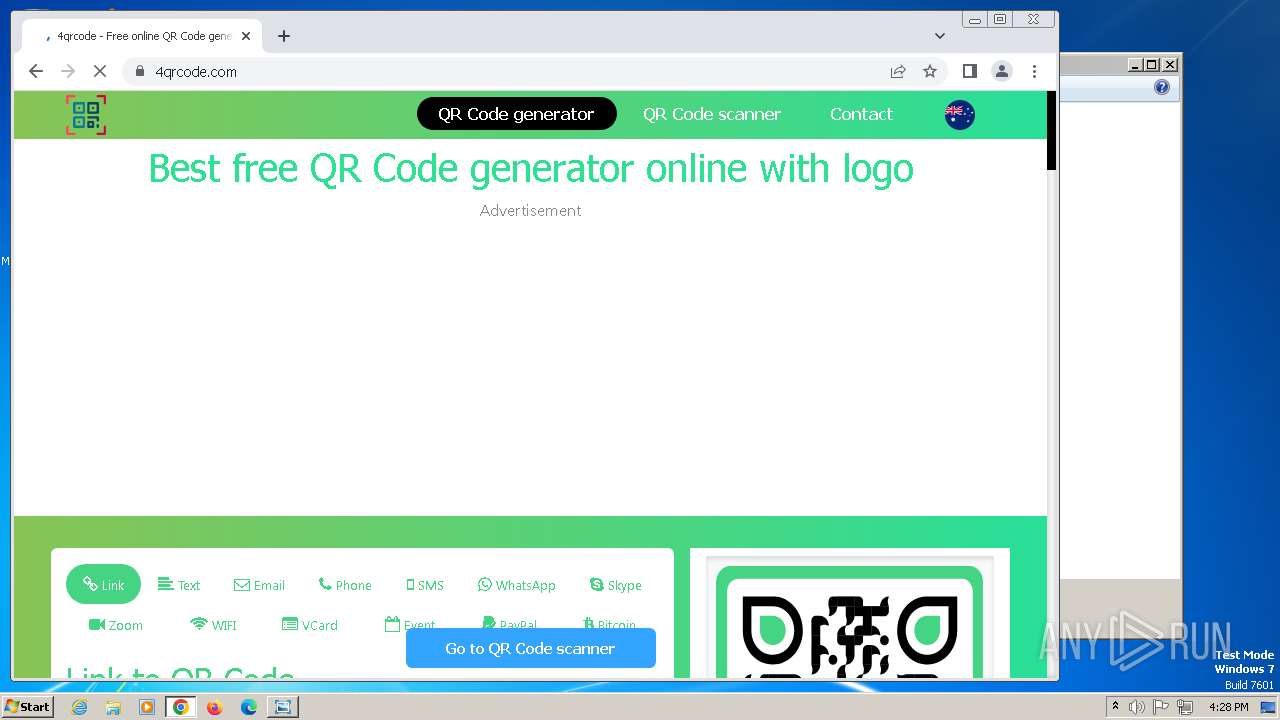
Task: Launch Internet Explorer from the taskbar
Action: (x=79, y=707)
